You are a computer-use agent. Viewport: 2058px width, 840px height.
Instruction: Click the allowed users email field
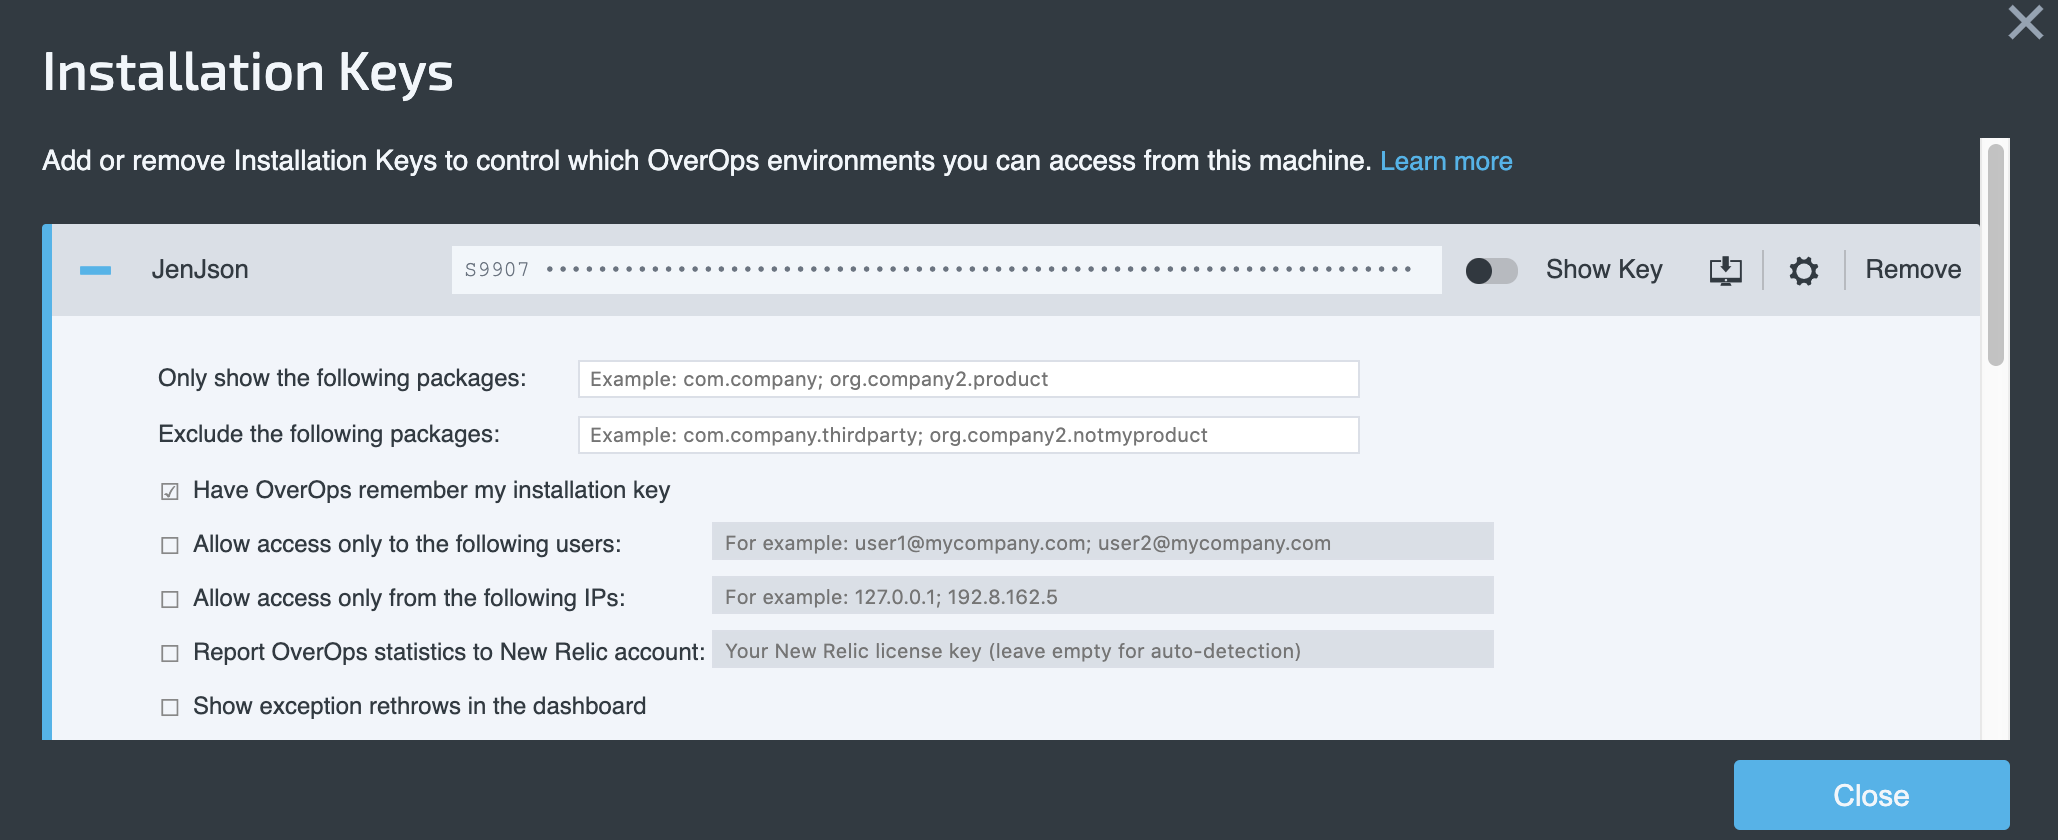click(x=1102, y=541)
